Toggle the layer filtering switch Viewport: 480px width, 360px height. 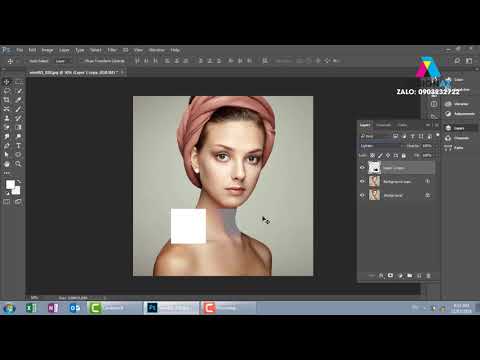click(x=437, y=136)
